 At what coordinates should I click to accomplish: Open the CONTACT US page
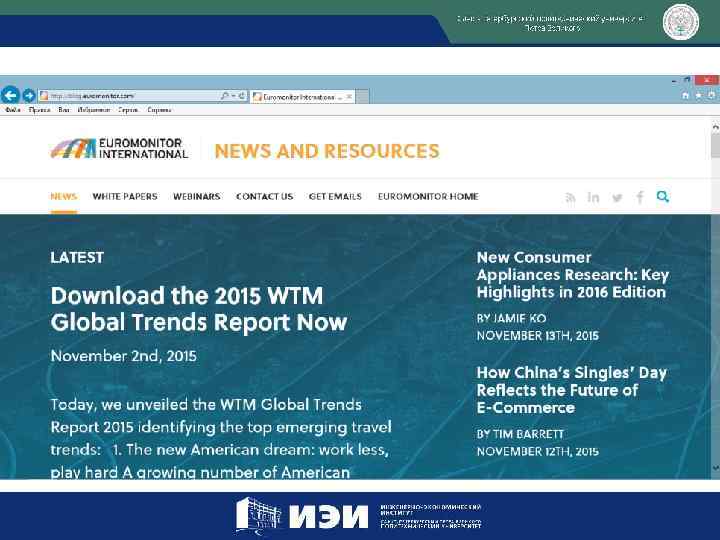point(264,197)
